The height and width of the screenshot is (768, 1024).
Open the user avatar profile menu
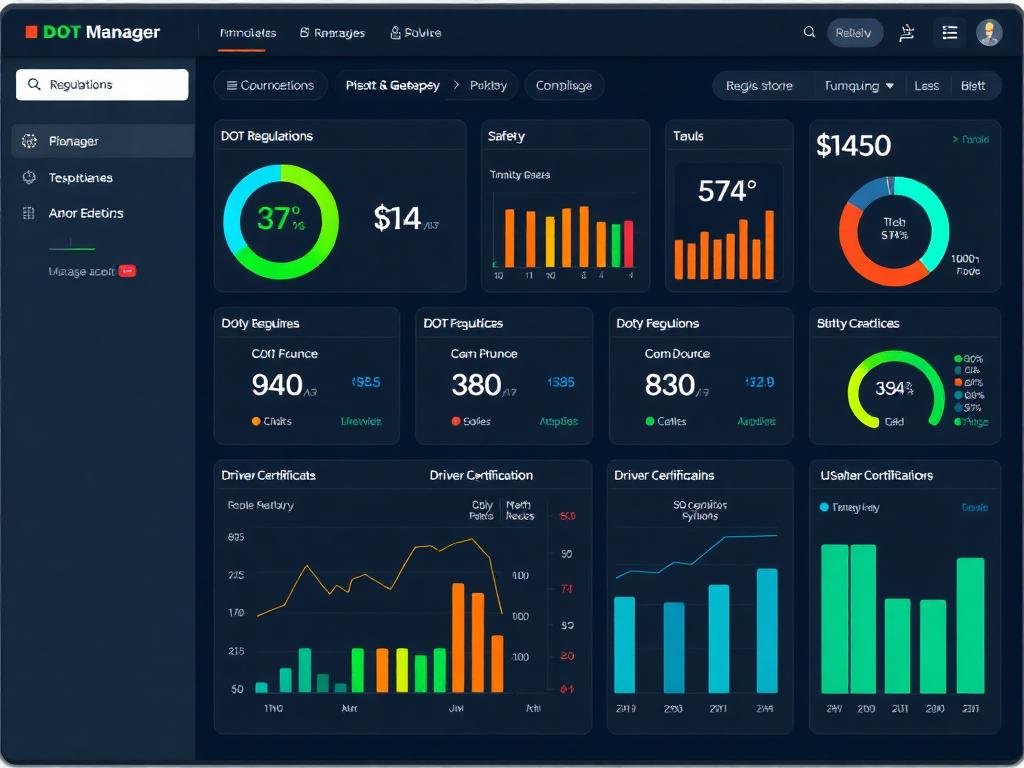point(988,32)
